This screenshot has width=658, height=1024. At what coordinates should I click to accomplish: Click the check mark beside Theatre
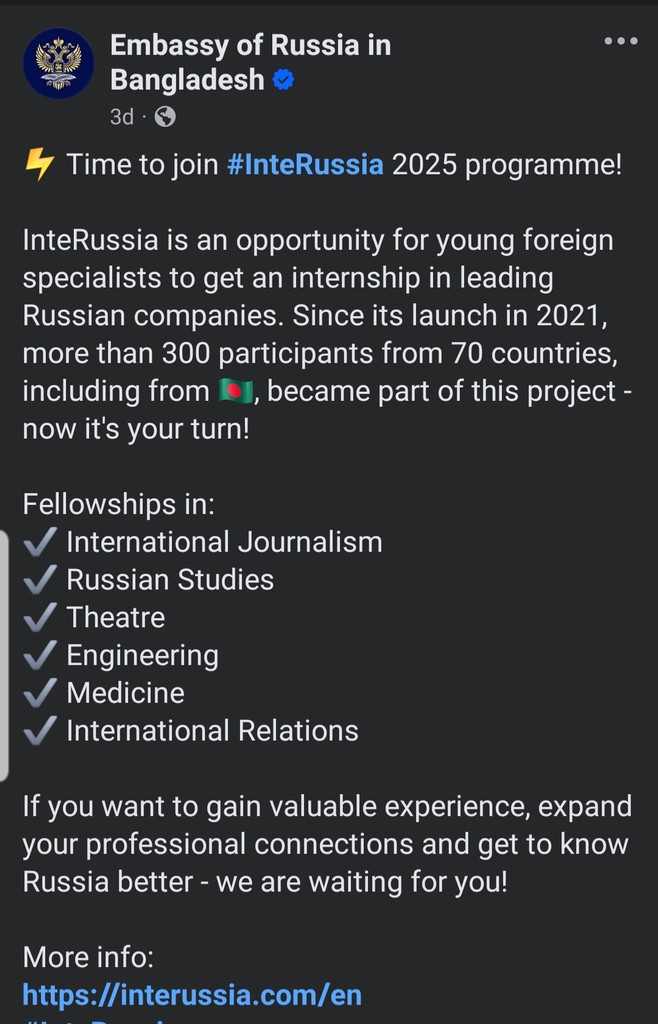coord(40,617)
